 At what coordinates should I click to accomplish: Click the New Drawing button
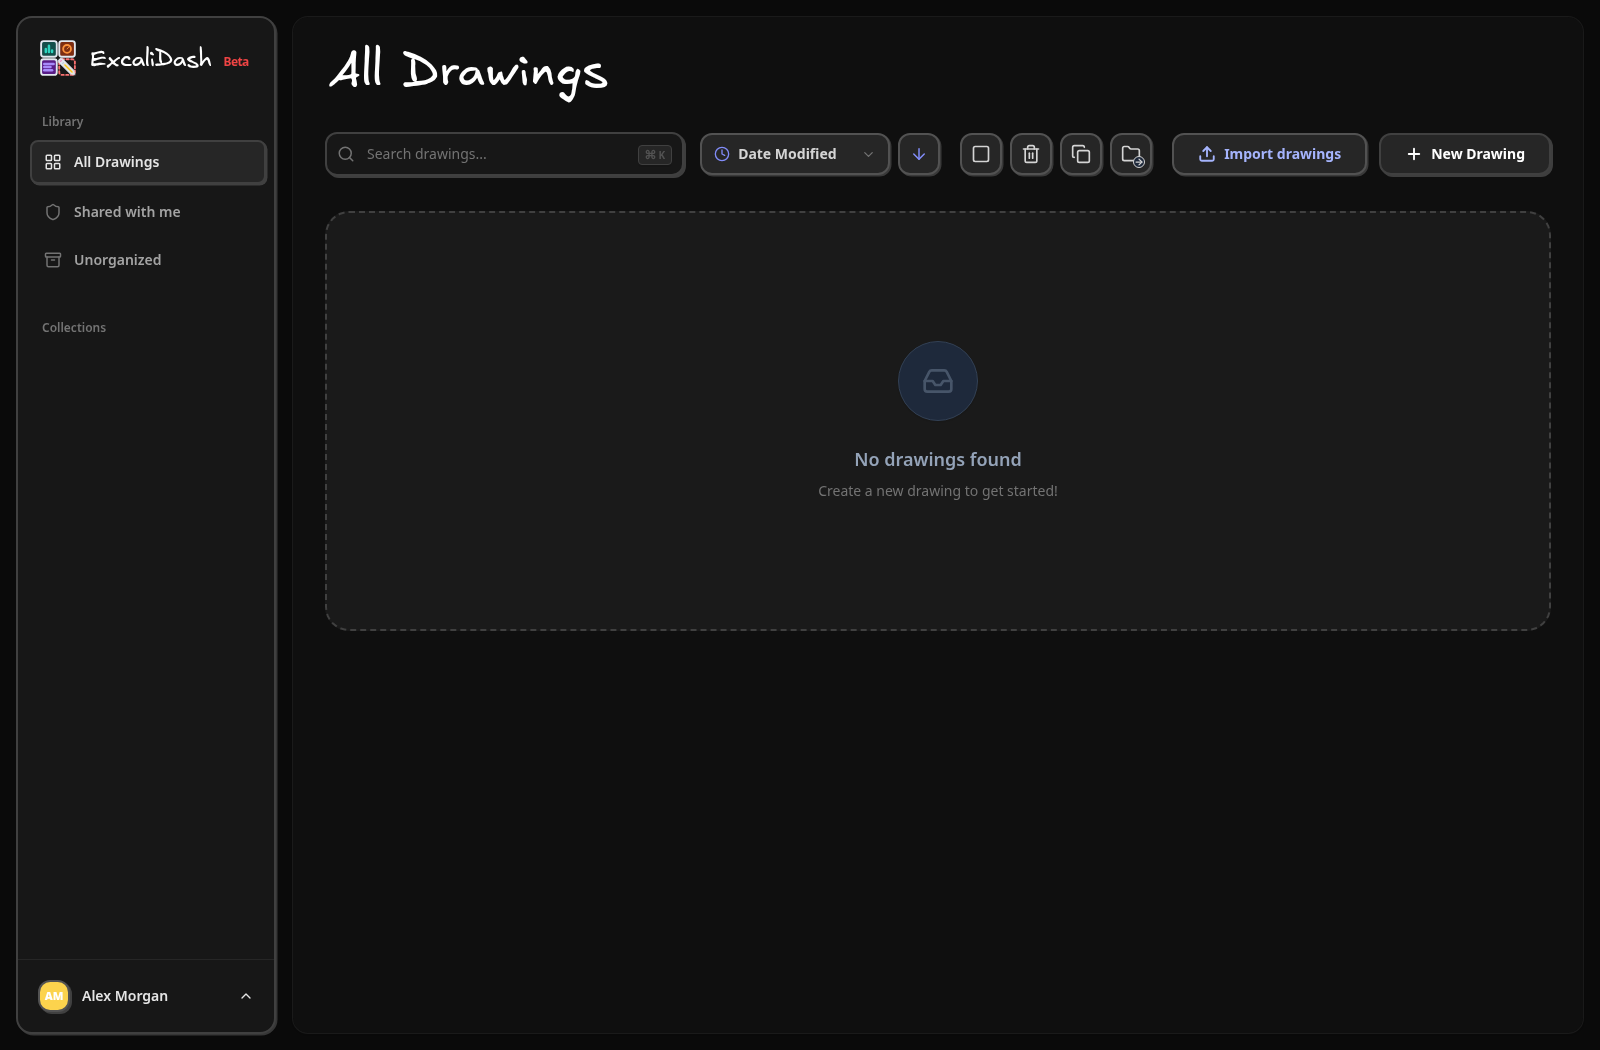coord(1465,154)
